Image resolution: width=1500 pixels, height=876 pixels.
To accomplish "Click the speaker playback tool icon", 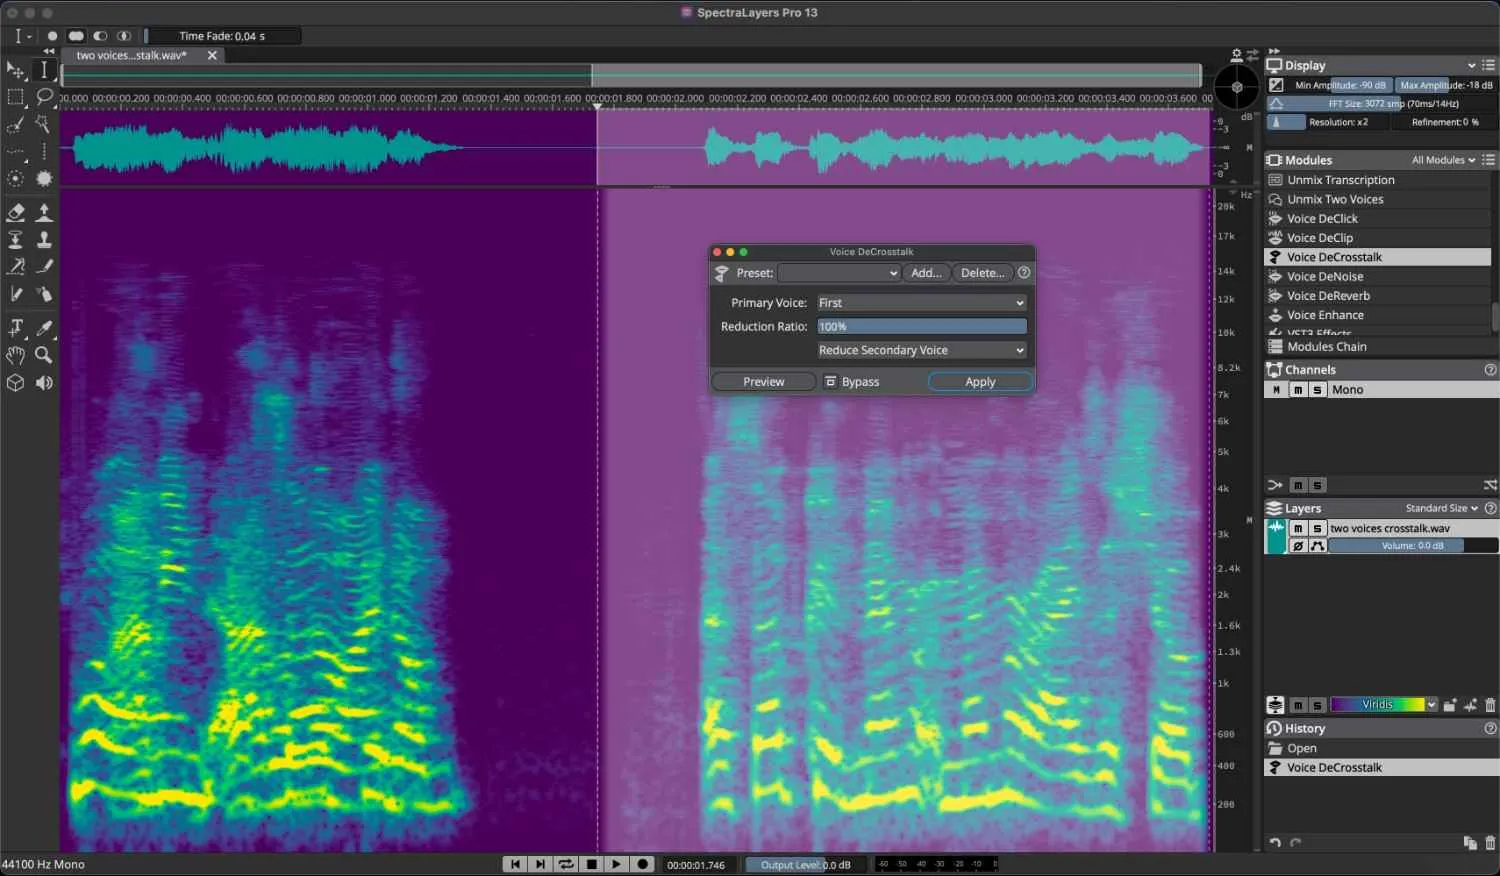I will [44, 383].
